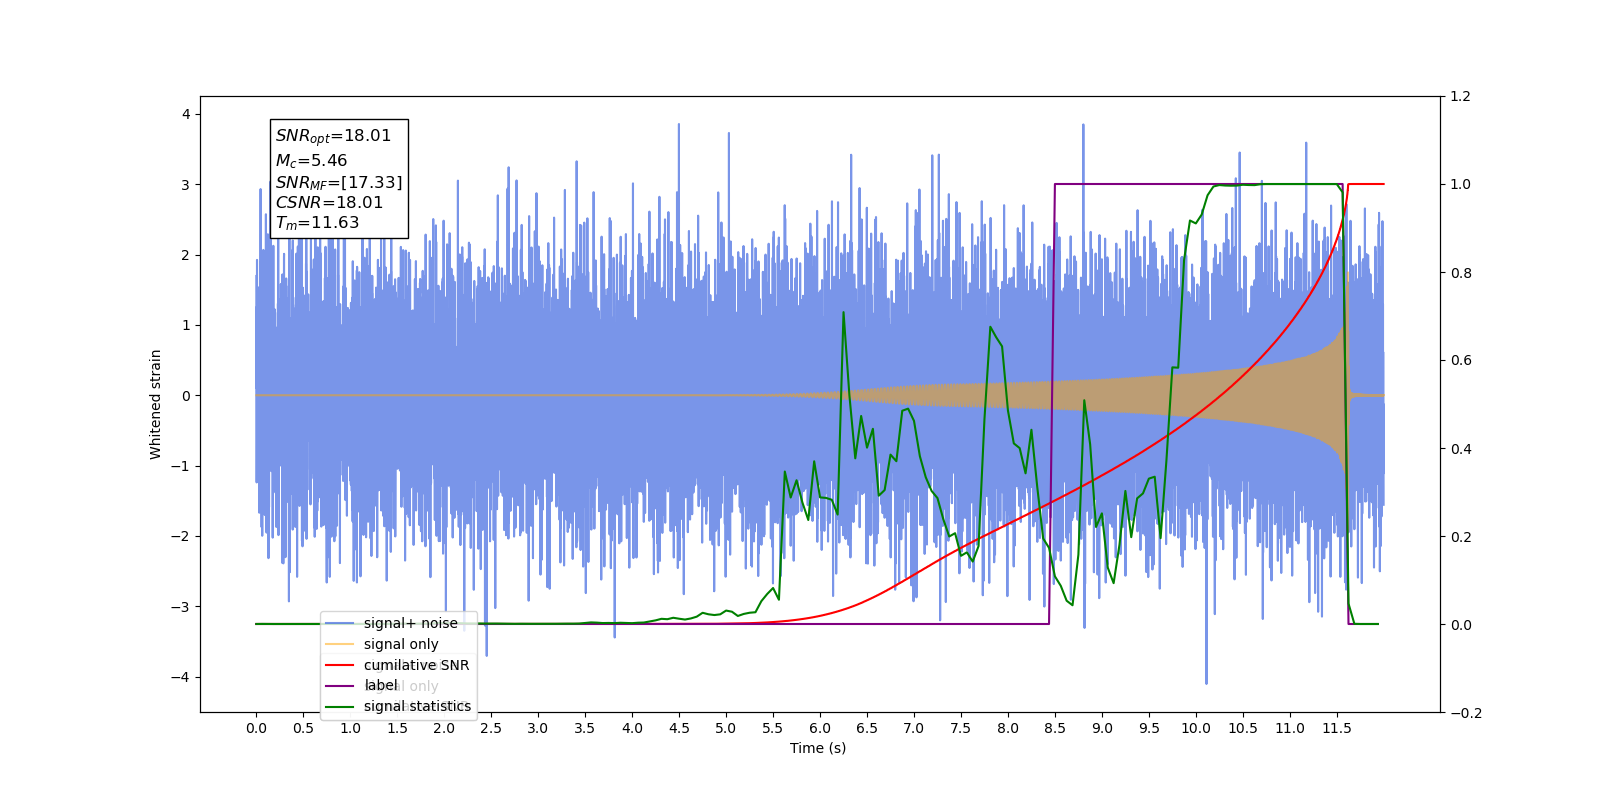Click the 0.8 tick on the right axis
This screenshot has height=800, width=1600.
point(1460,273)
